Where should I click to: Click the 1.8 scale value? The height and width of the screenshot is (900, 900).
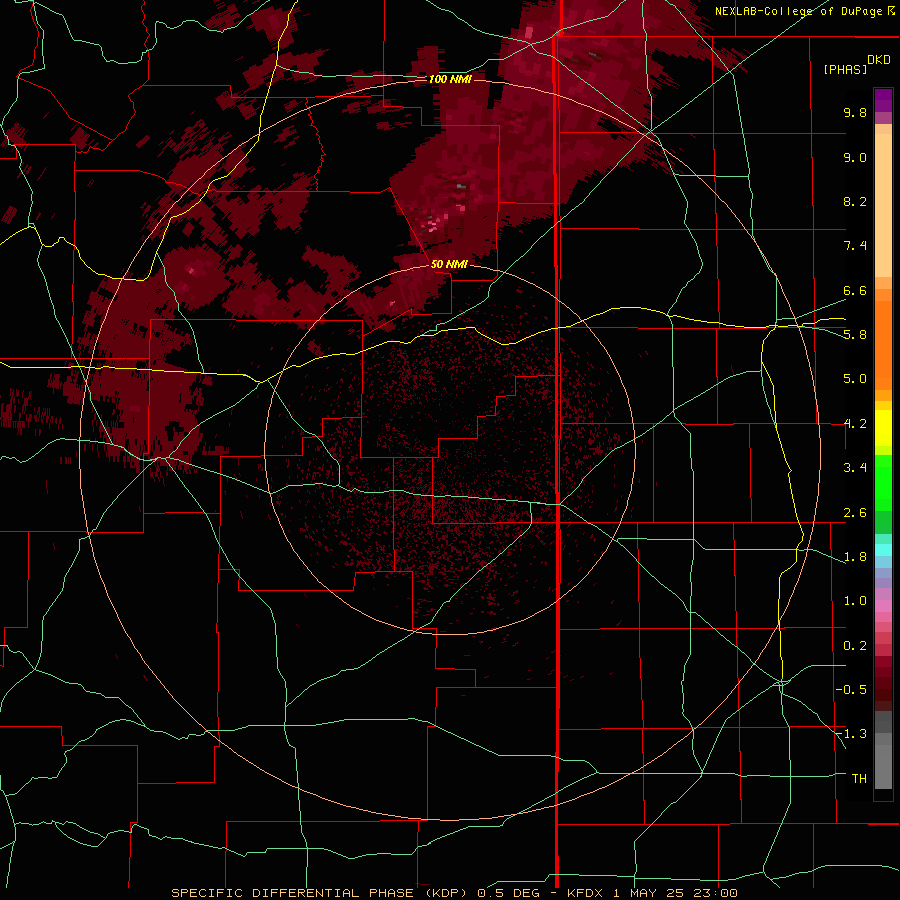click(855, 557)
